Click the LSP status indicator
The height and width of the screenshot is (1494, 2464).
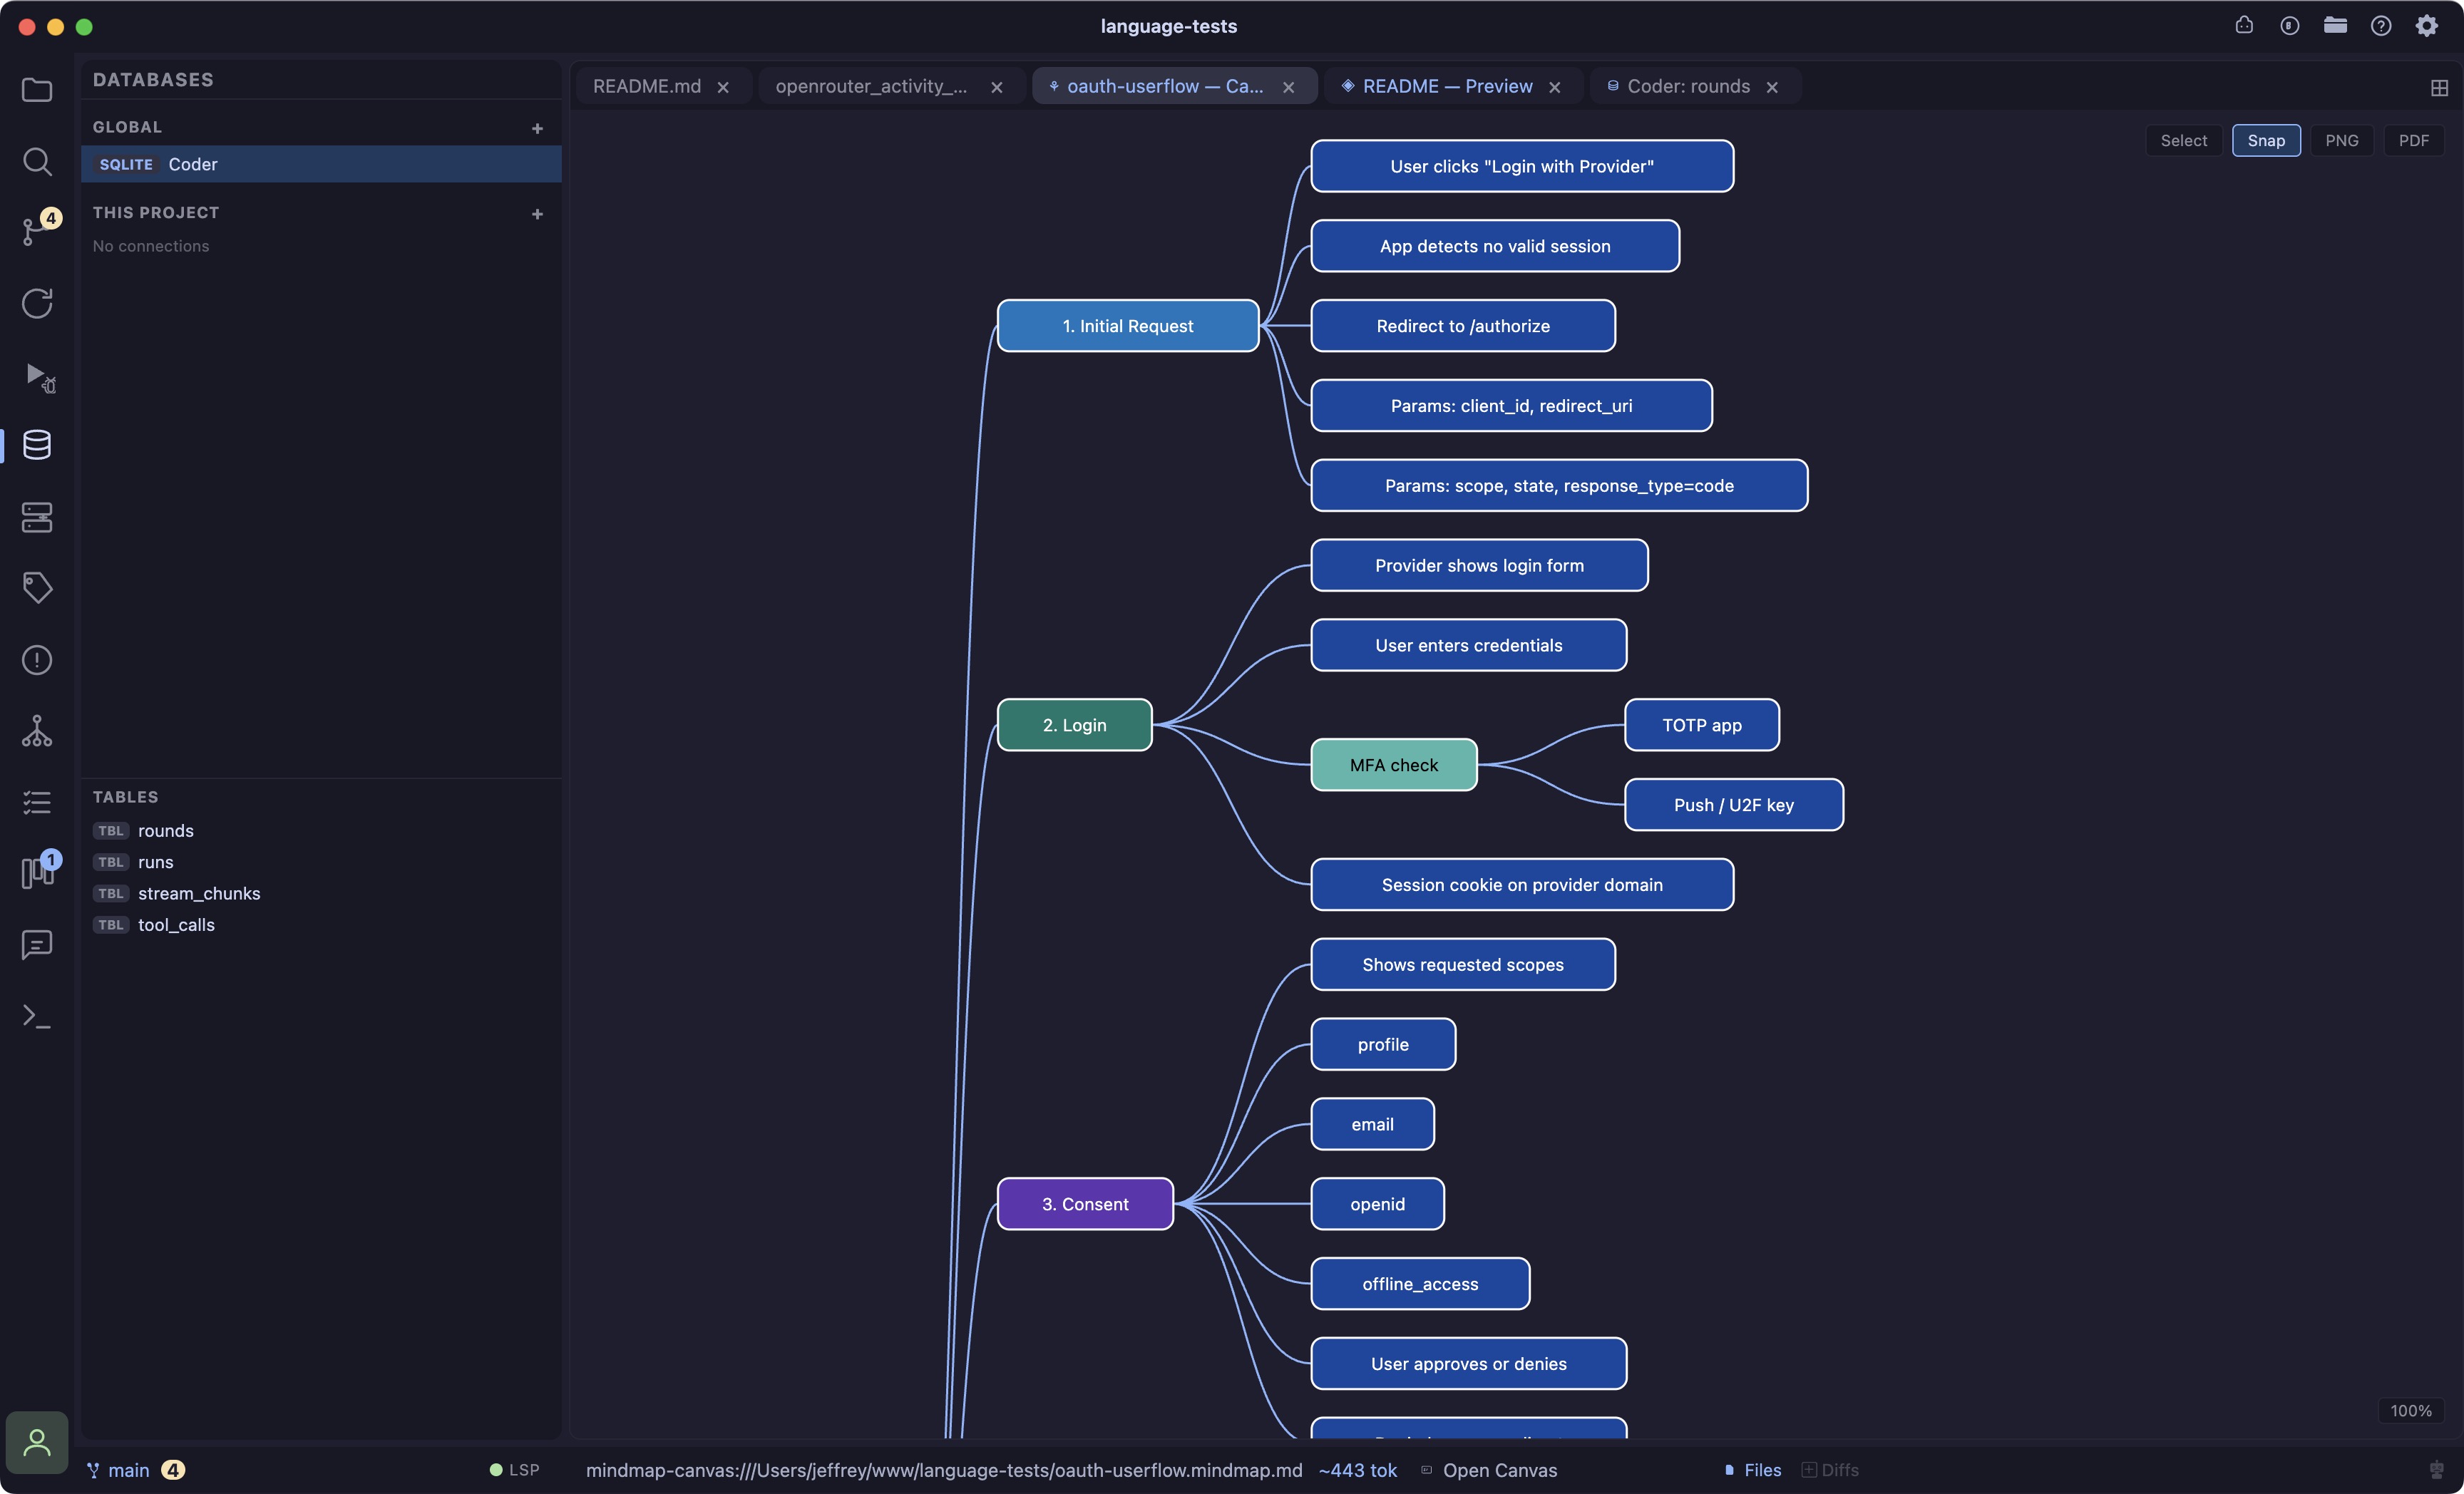point(514,1470)
